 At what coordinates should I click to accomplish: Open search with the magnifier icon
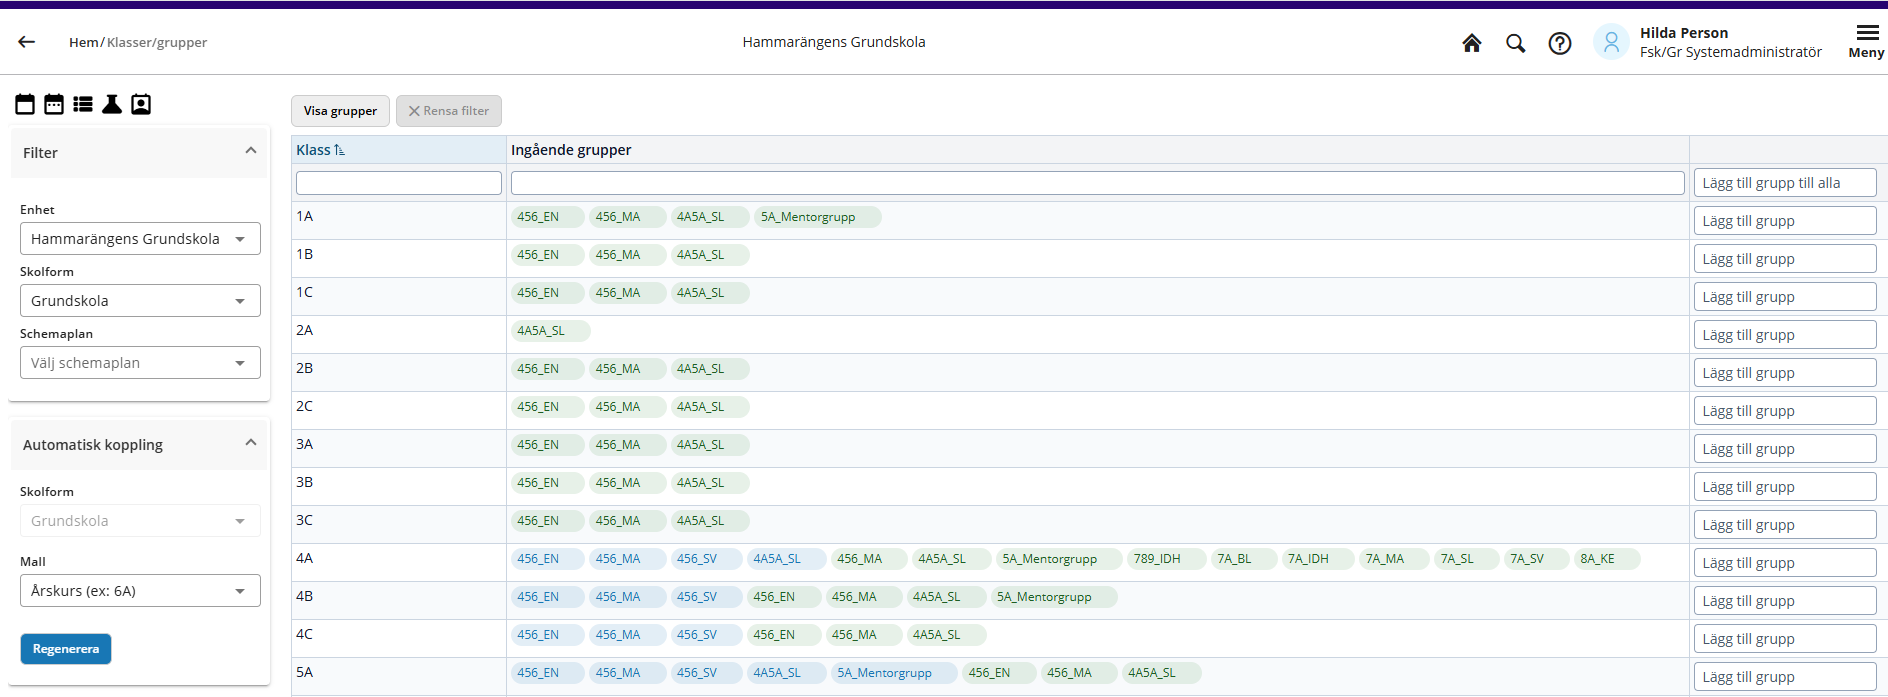pyautogui.click(x=1515, y=43)
